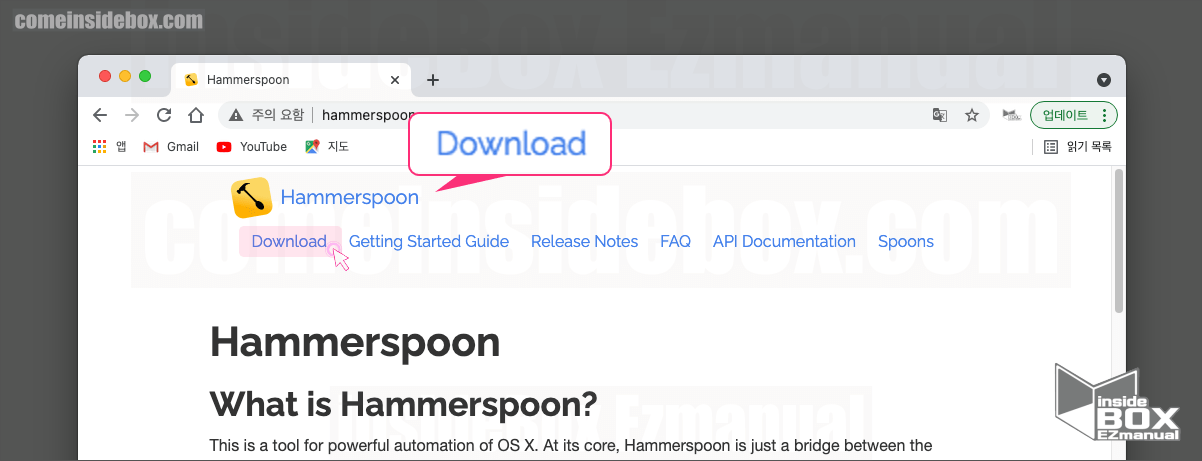The width and height of the screenshot is (1202, 461).
Task: Click the large 'Hammerspoon' page heading
Action: click(x=355, y=343)
